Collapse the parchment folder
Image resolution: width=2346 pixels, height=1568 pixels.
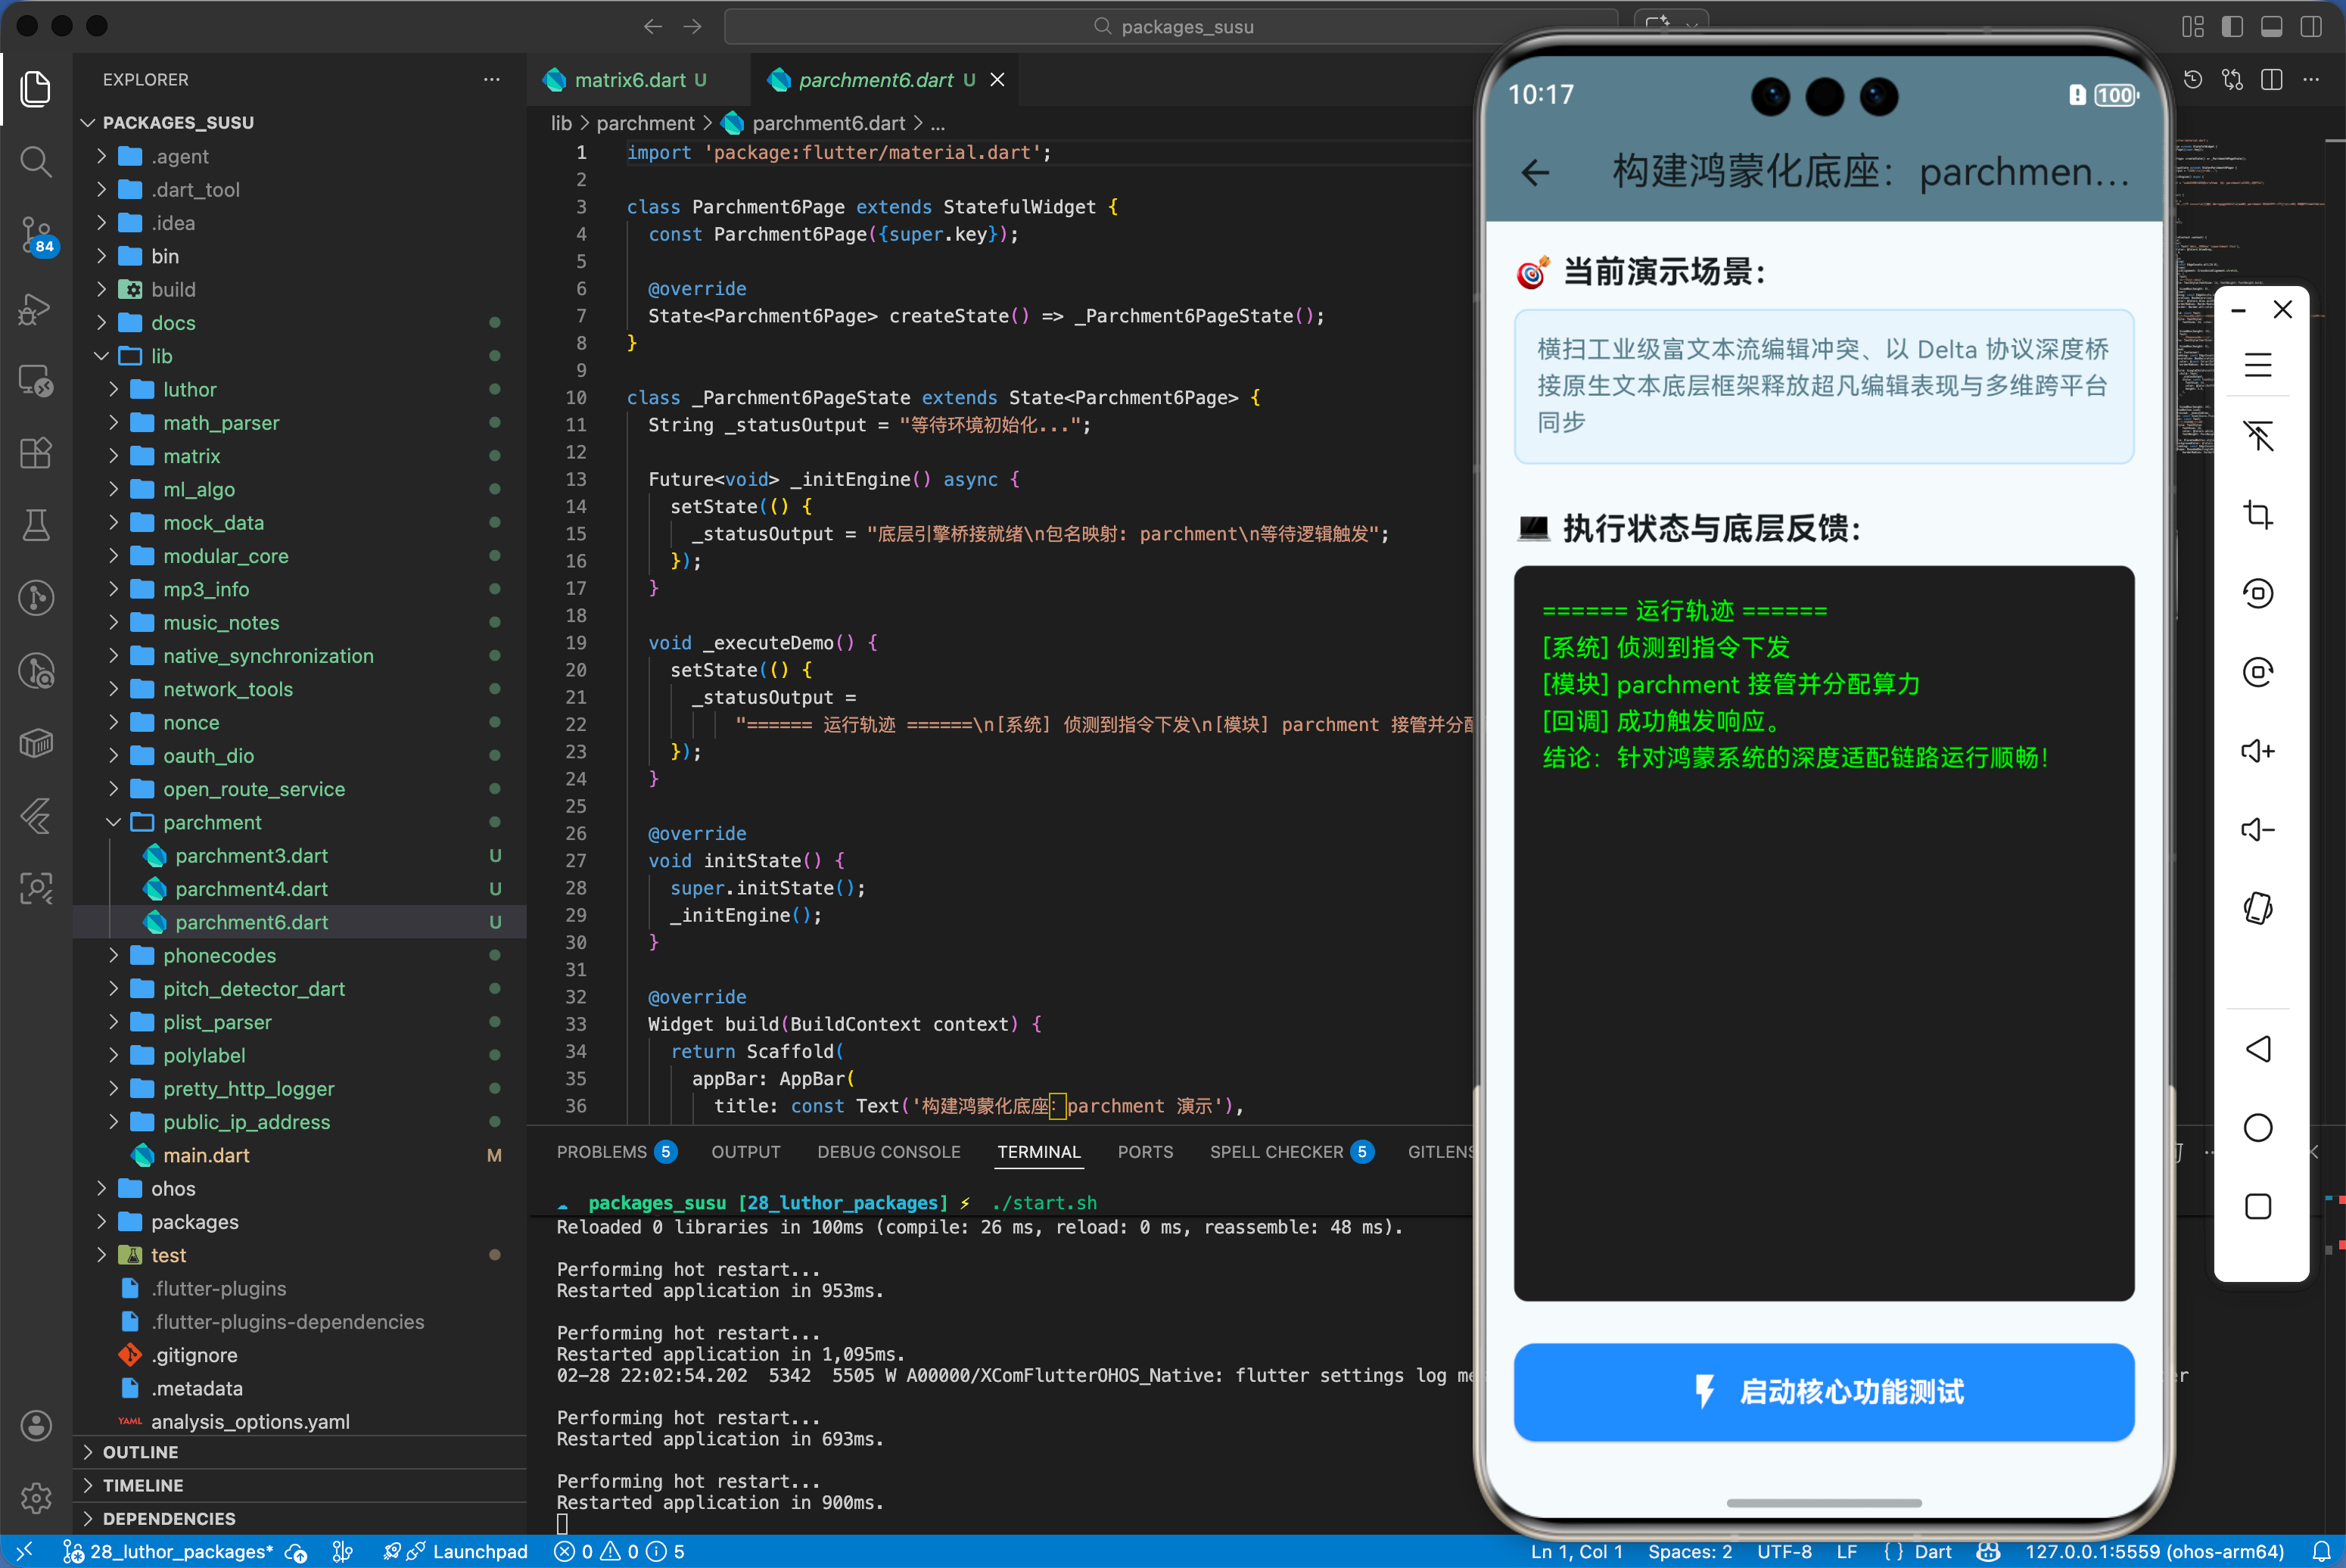coord(113,822)
